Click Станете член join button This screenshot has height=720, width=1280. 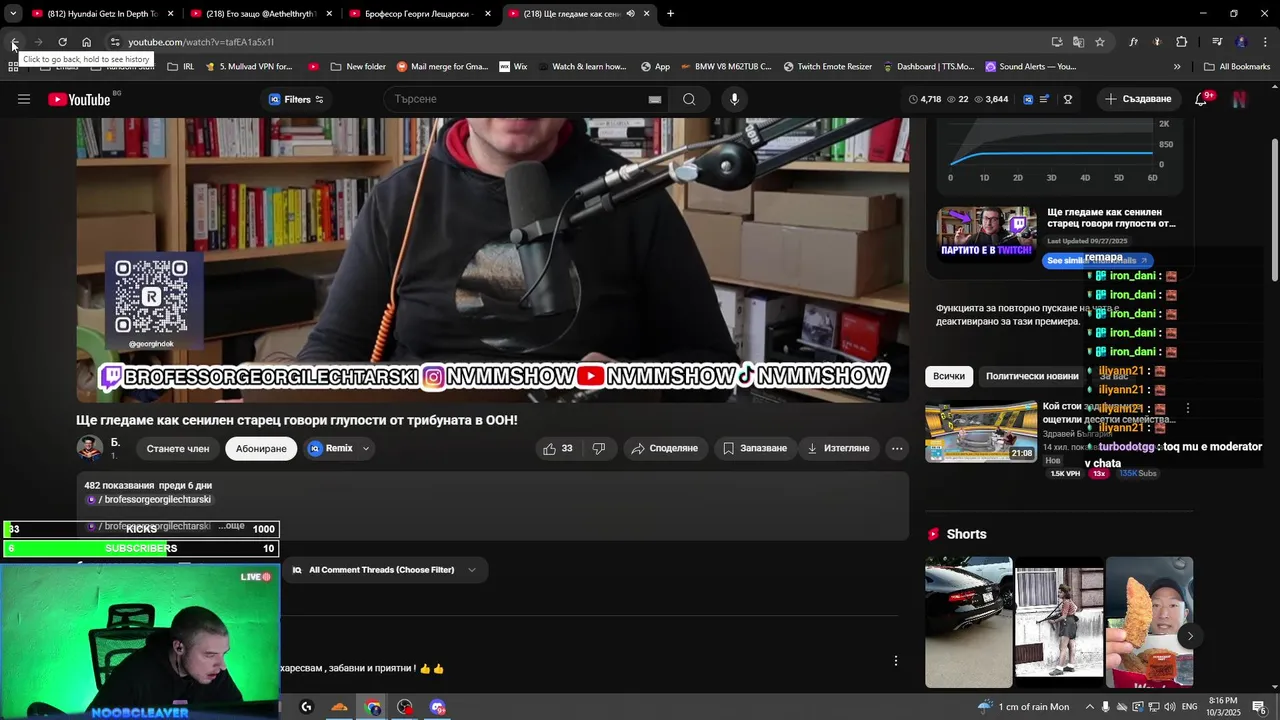pyautogui.click(x=178, y=449)
